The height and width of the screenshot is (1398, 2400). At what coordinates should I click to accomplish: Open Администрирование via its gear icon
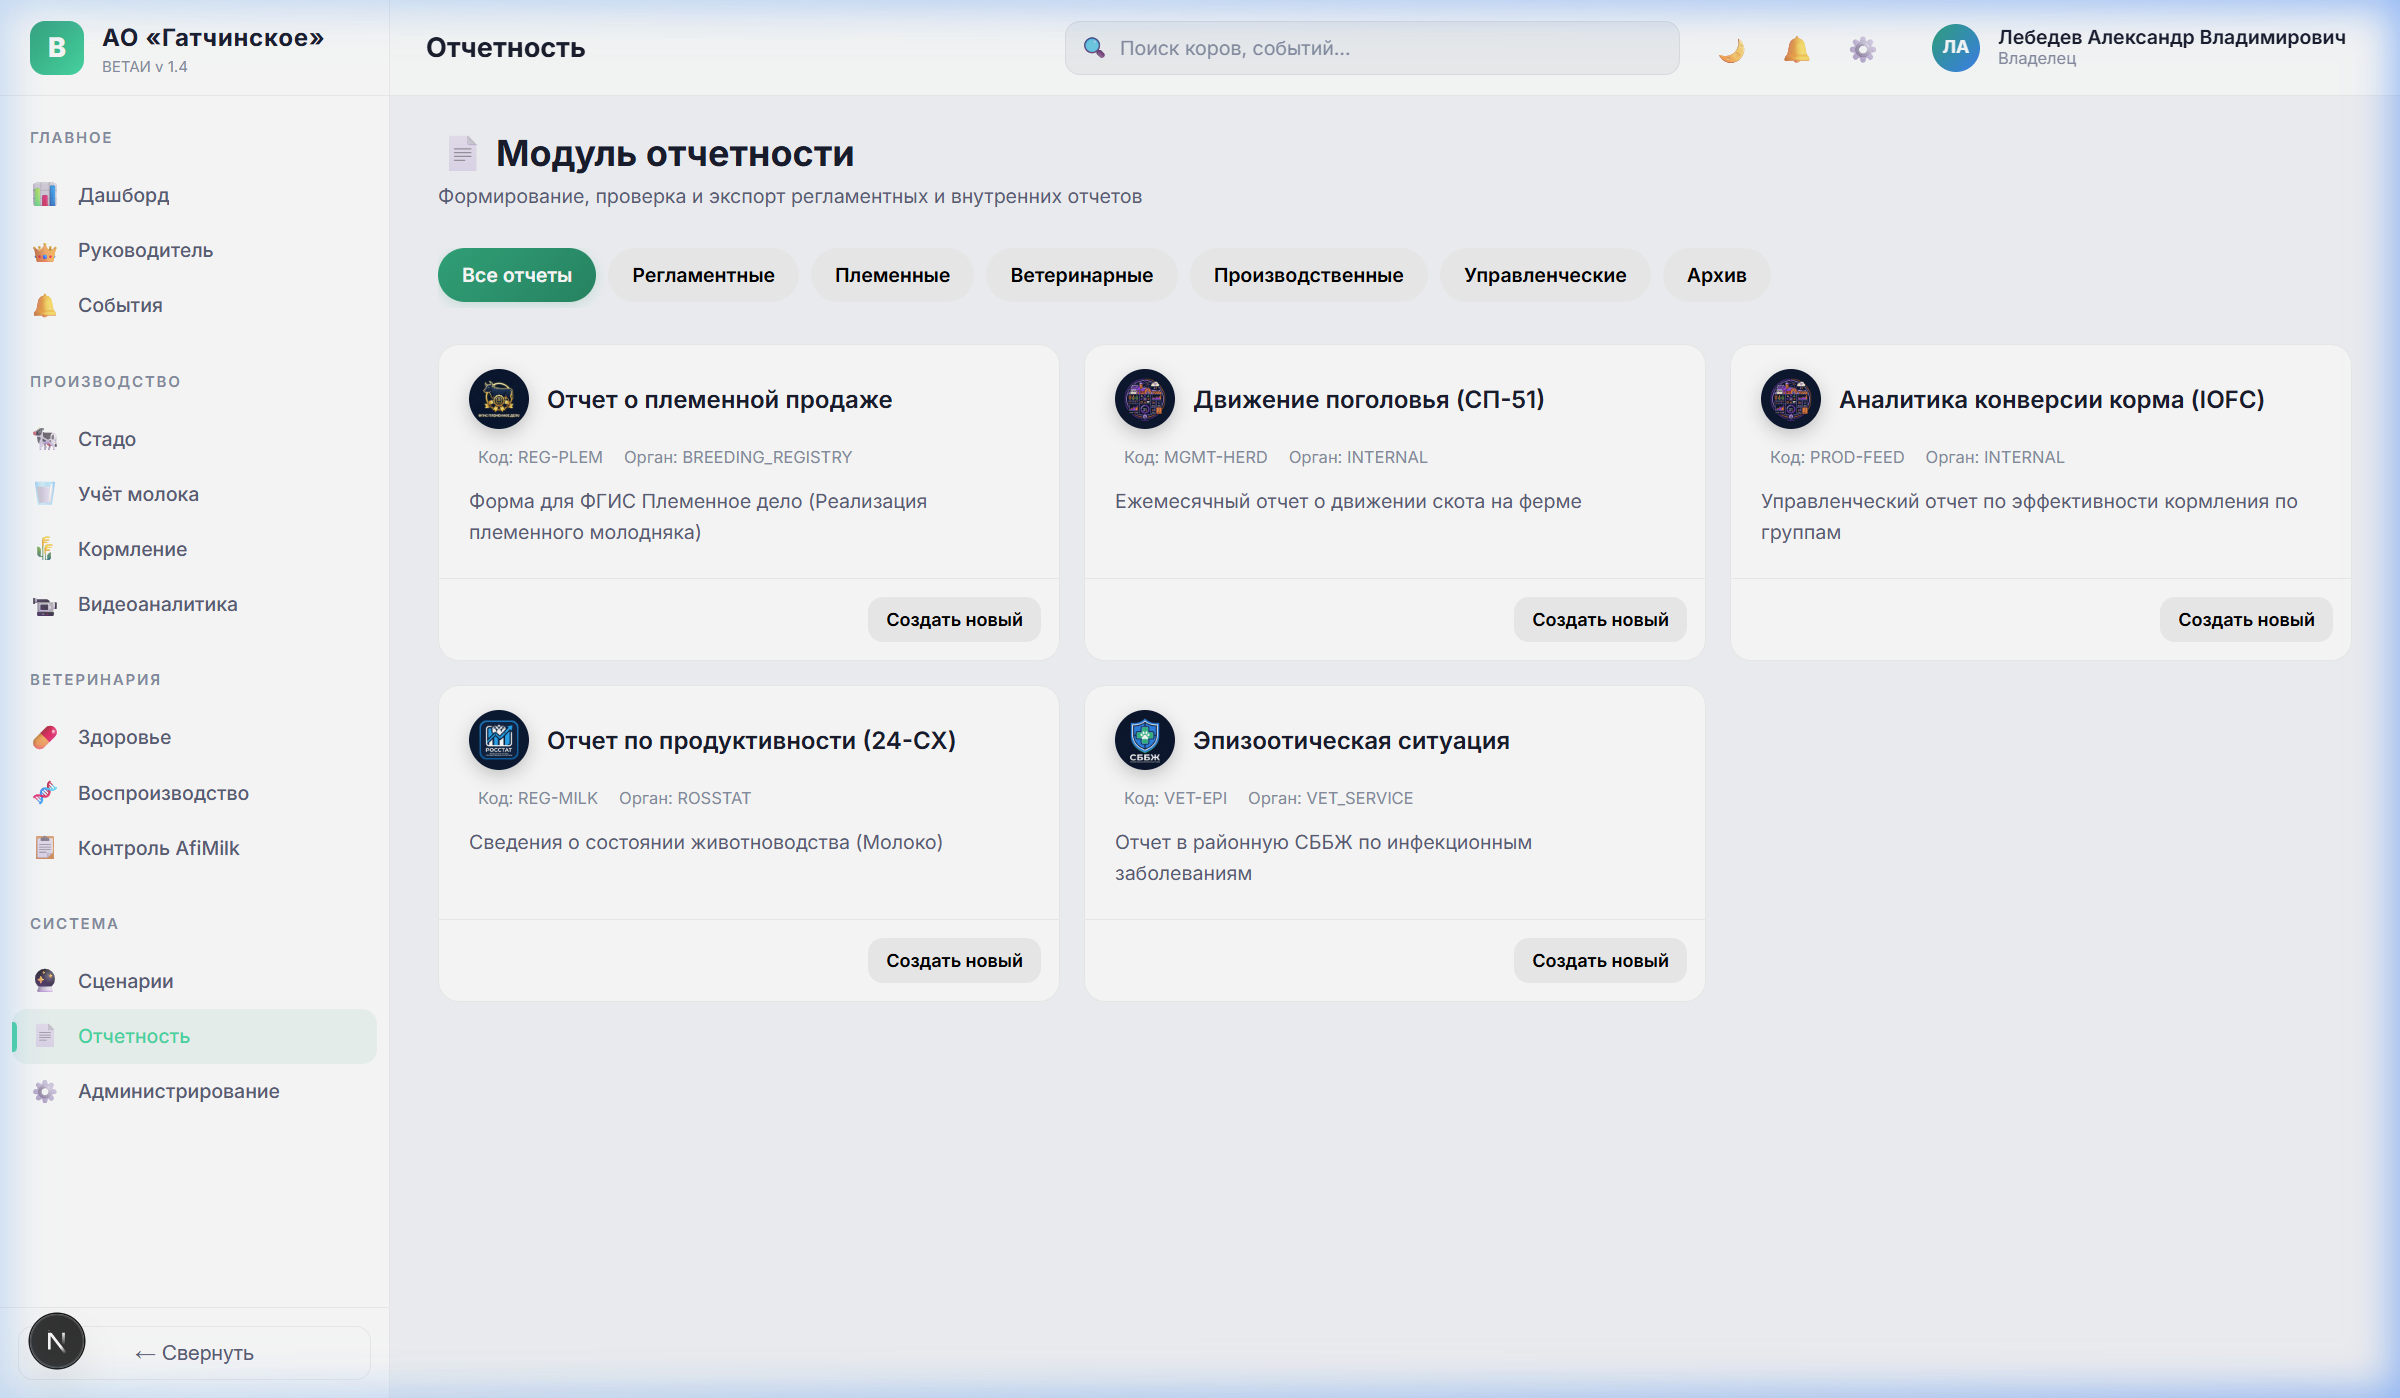(x=44, y=1091)
